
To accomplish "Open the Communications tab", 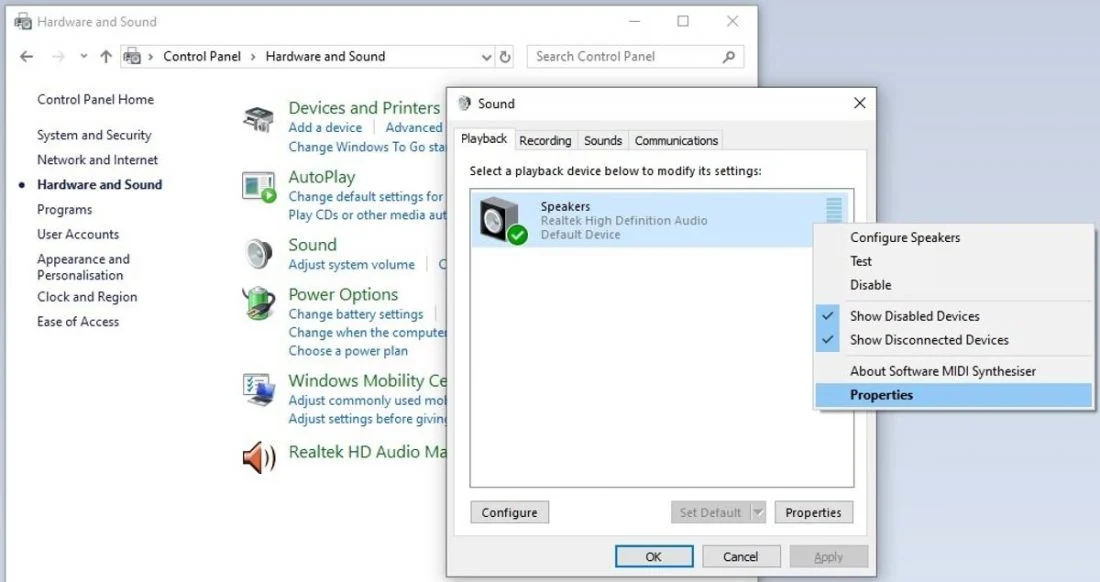I will [x=676, y=140].
